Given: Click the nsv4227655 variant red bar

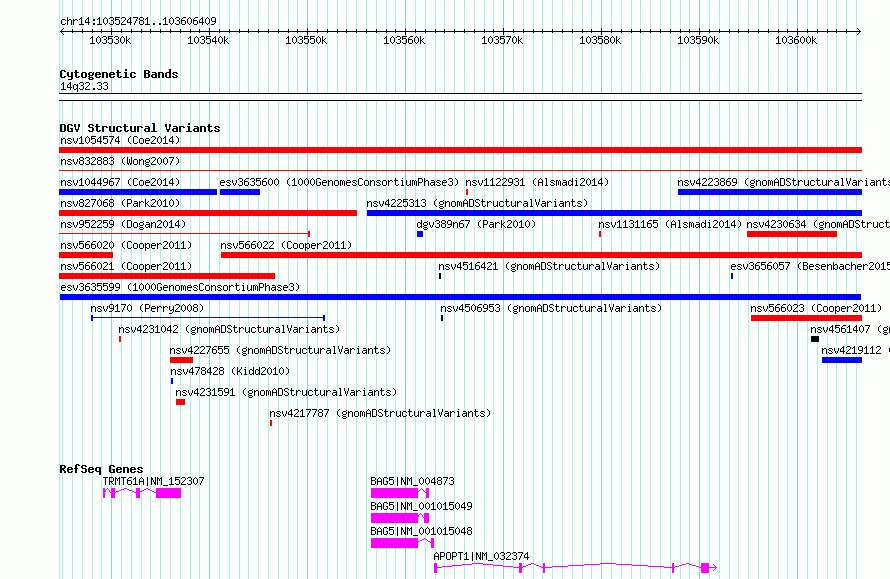Looking at the screenshot, I should [x=182, y=360].
